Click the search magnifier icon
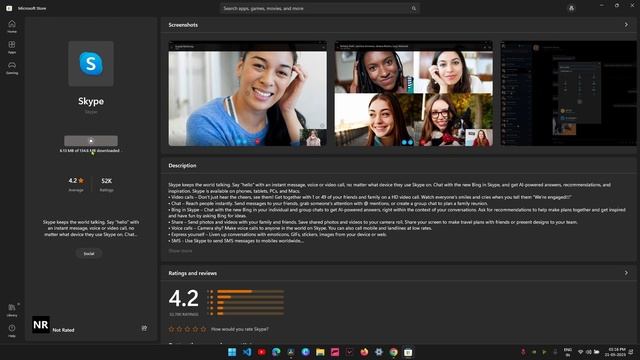Screen dimensions: 640x360 point(413,8)
